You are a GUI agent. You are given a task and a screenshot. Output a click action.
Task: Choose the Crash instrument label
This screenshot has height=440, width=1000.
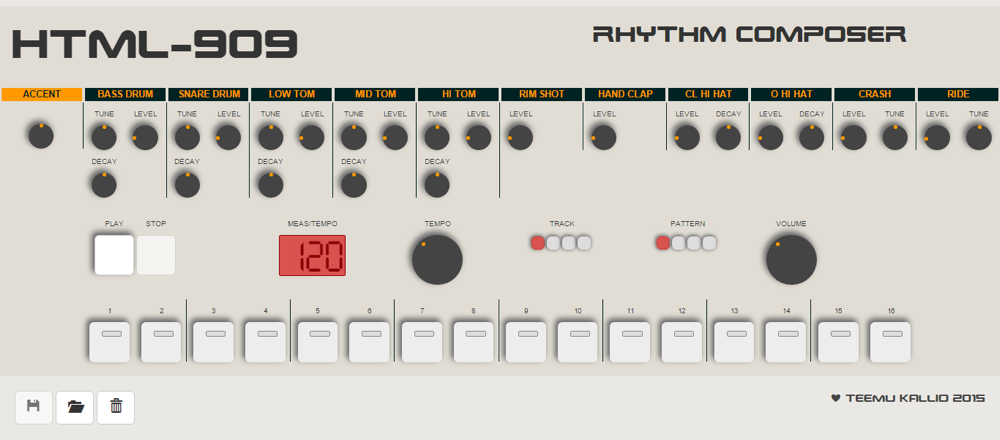point(875,95)
